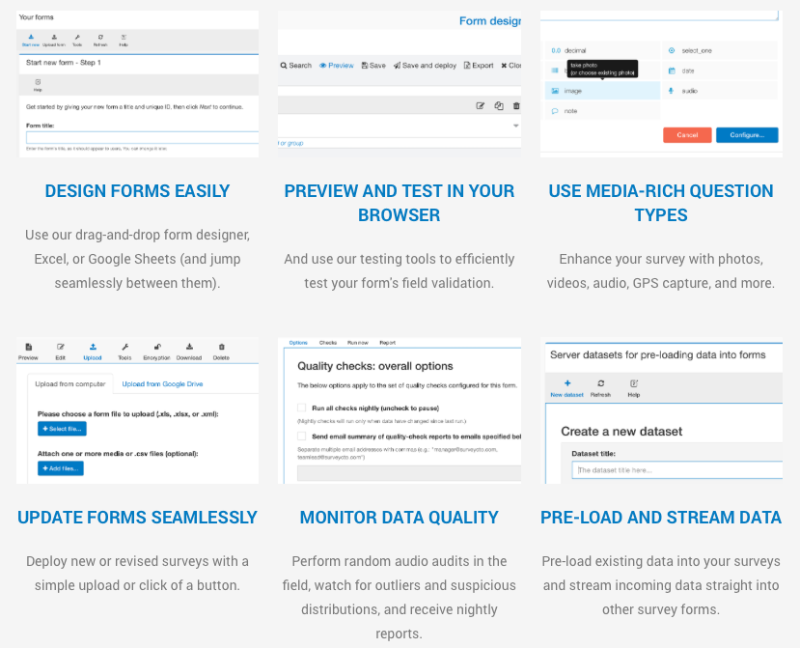
Task: Click the New dataset plus icon
Action: click(x=567, y=383)
